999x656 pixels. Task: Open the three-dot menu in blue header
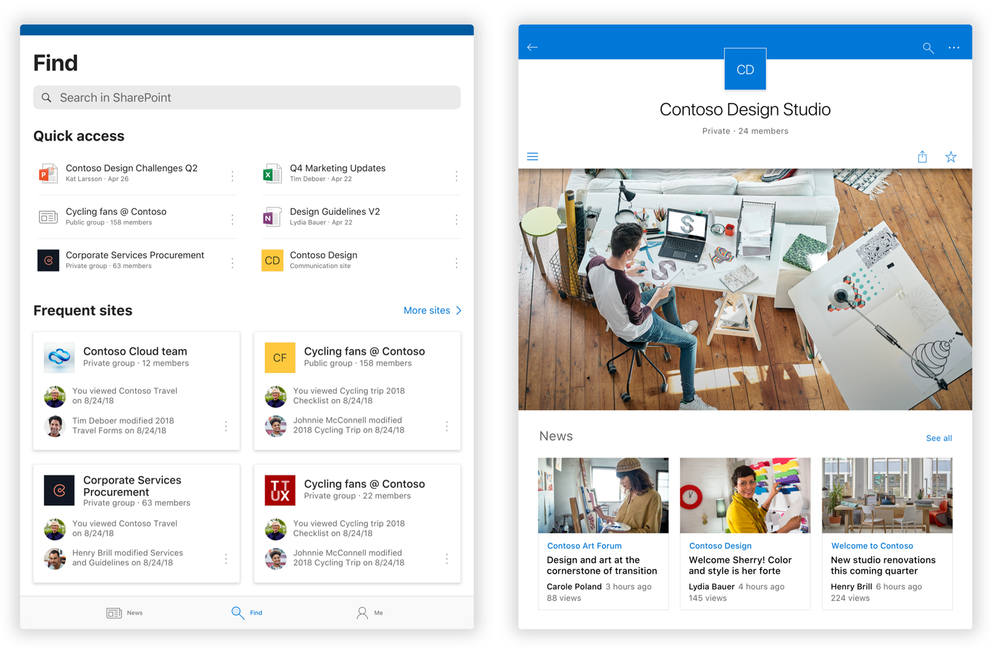pos(954,48)
